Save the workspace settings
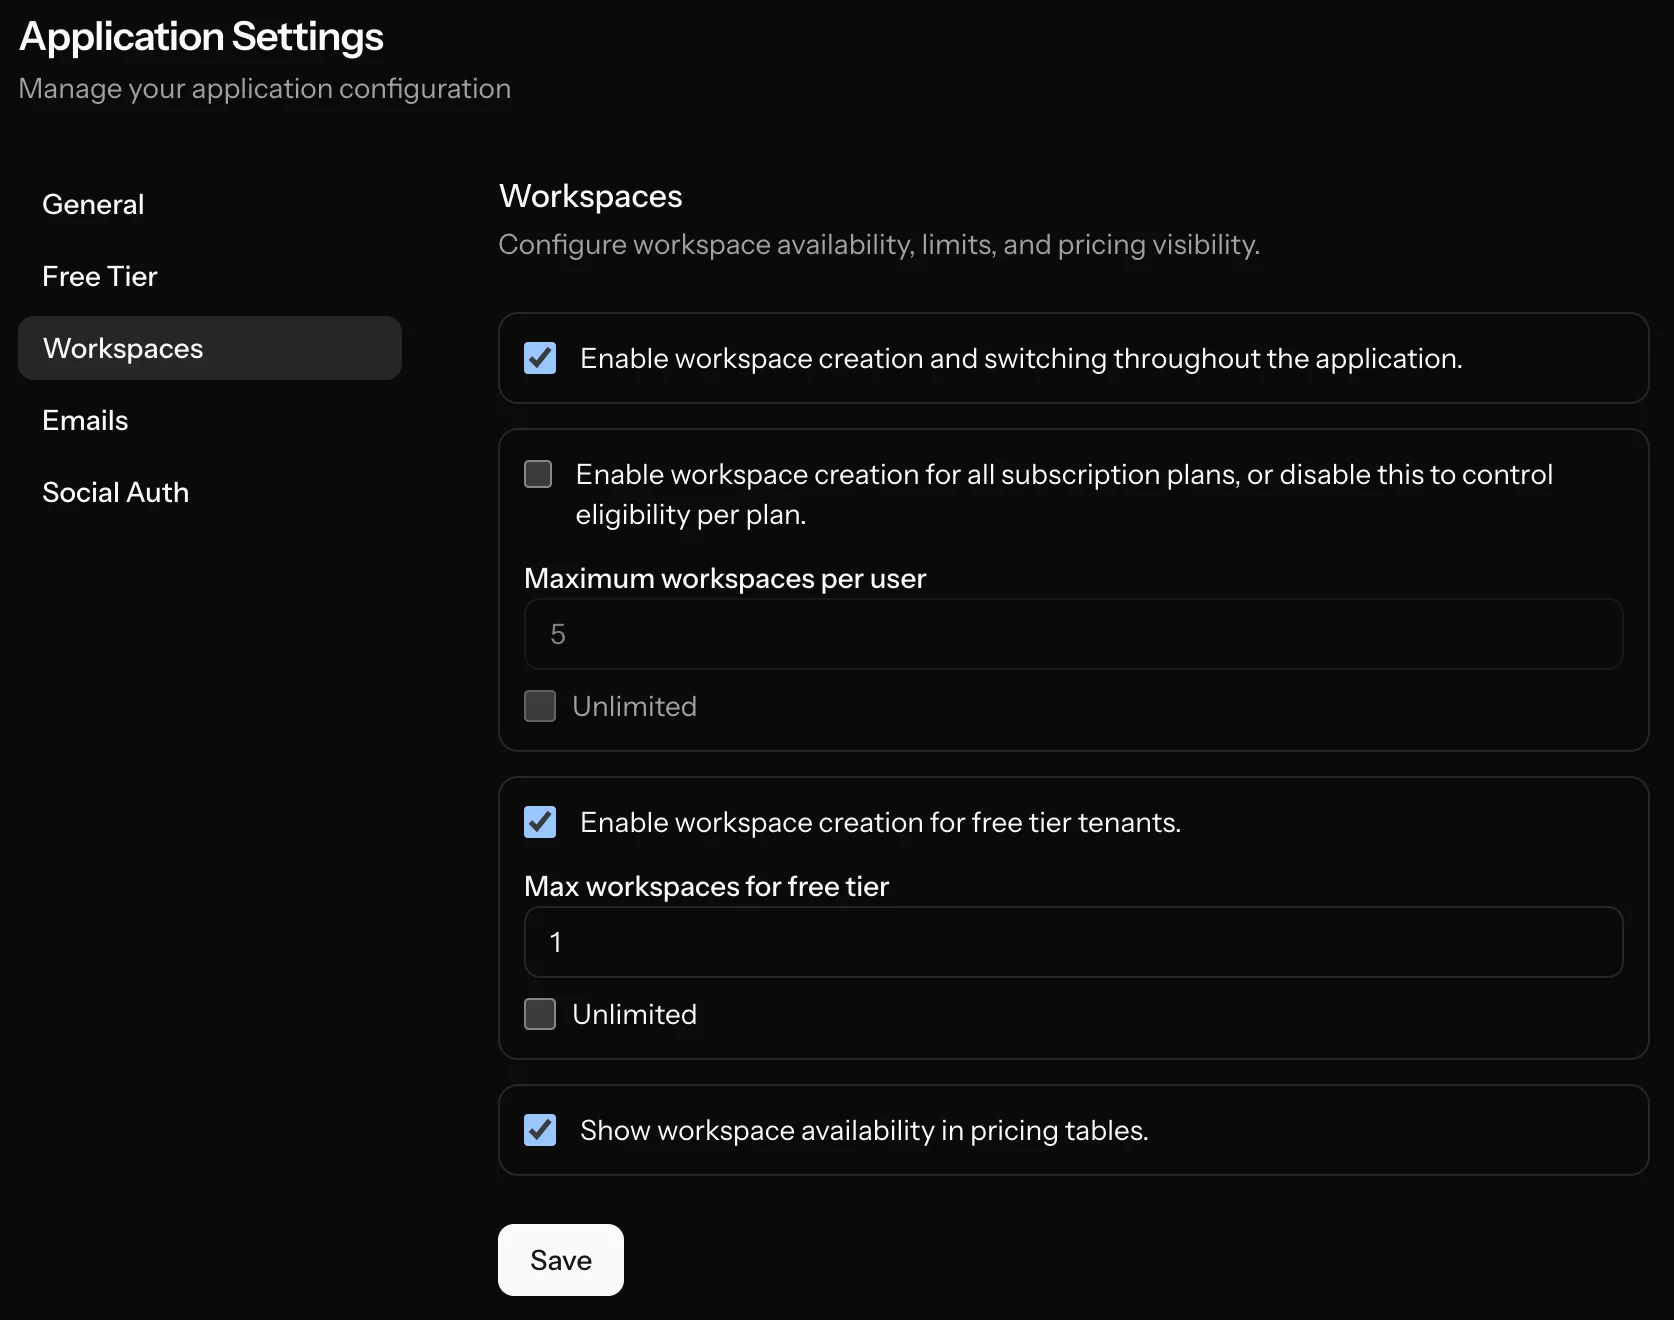Screen dimensions: 1674x1320 click(559, 1259)
